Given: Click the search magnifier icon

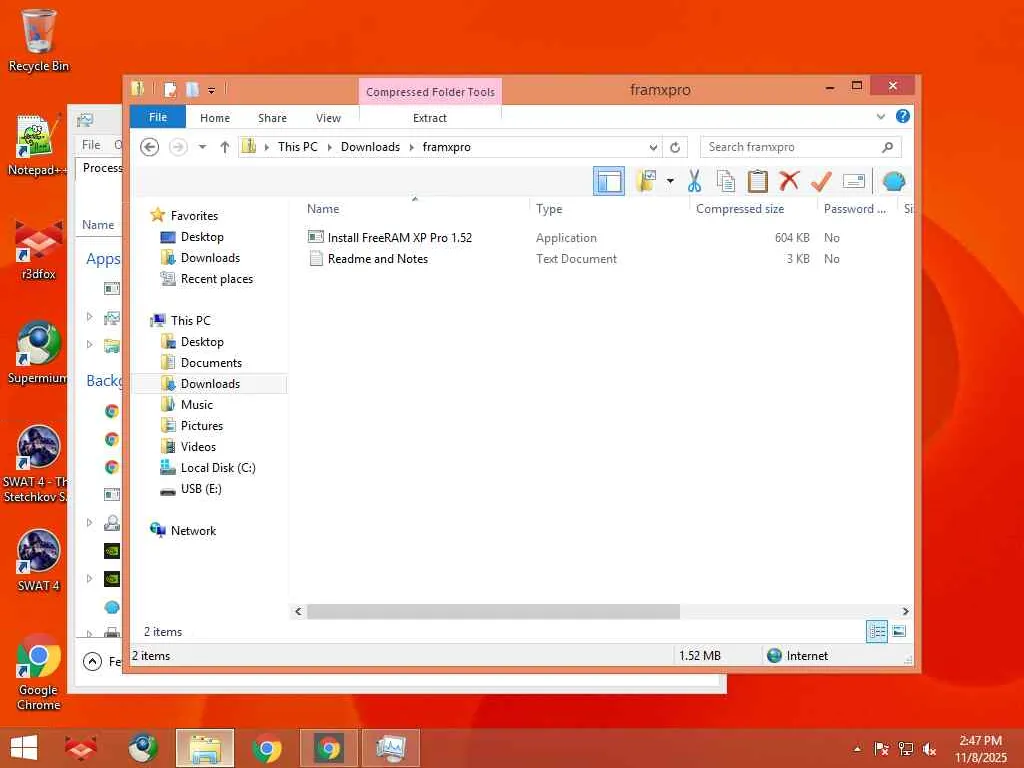Looking at the screenshot, I should 887,147.
